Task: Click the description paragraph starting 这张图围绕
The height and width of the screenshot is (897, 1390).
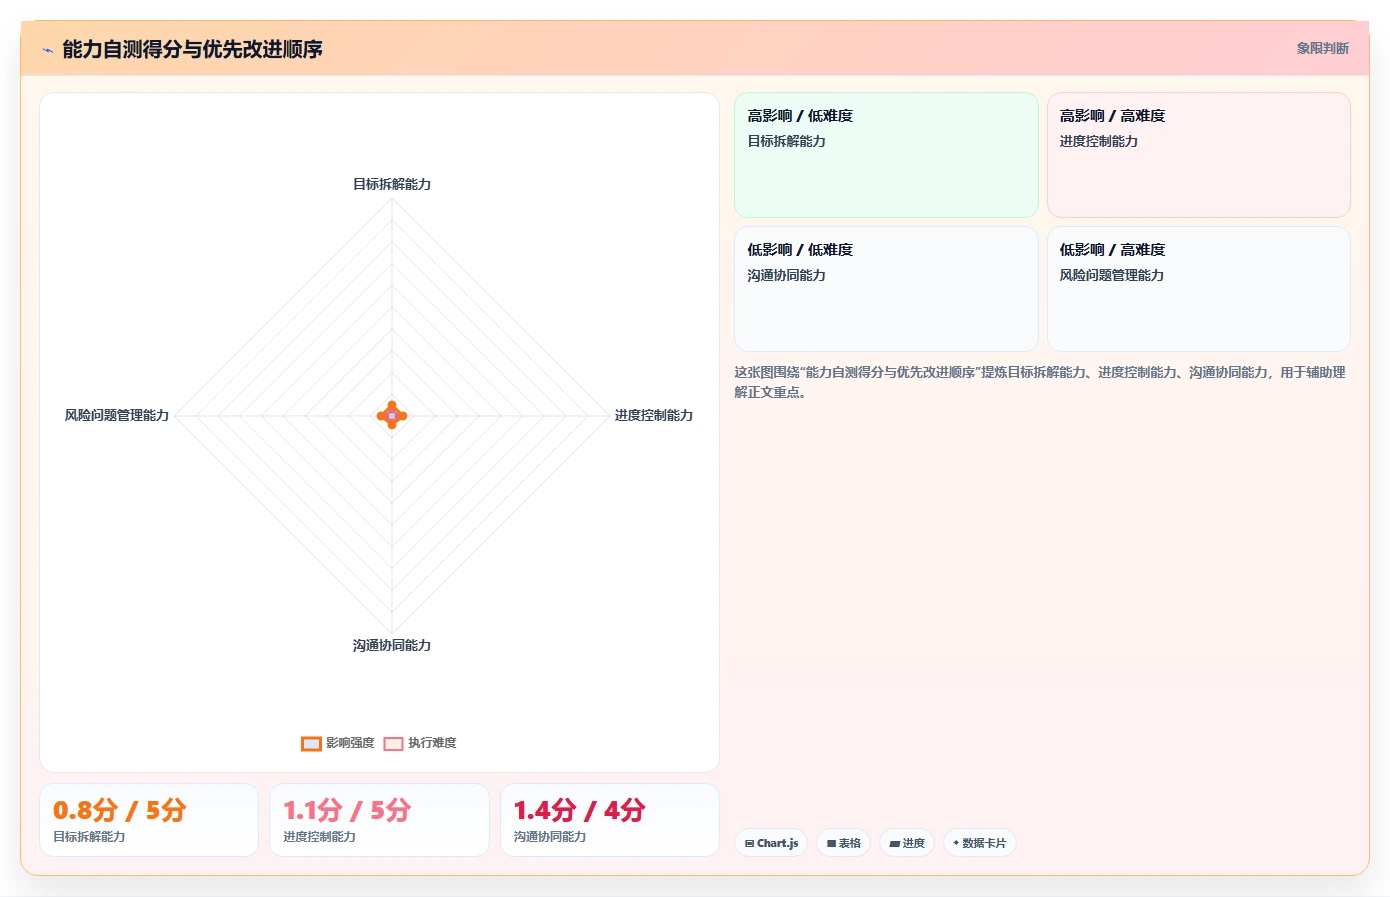Action: click(1040, 382)
